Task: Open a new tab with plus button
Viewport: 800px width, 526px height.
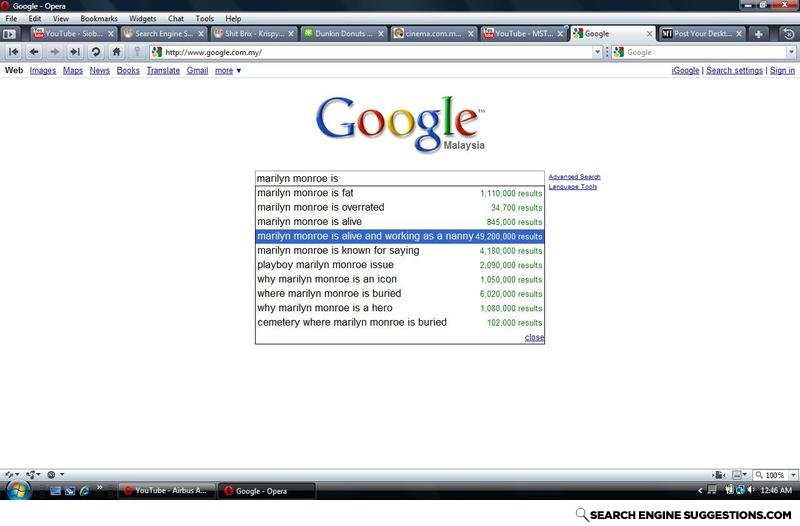Action: click(759, 34)
